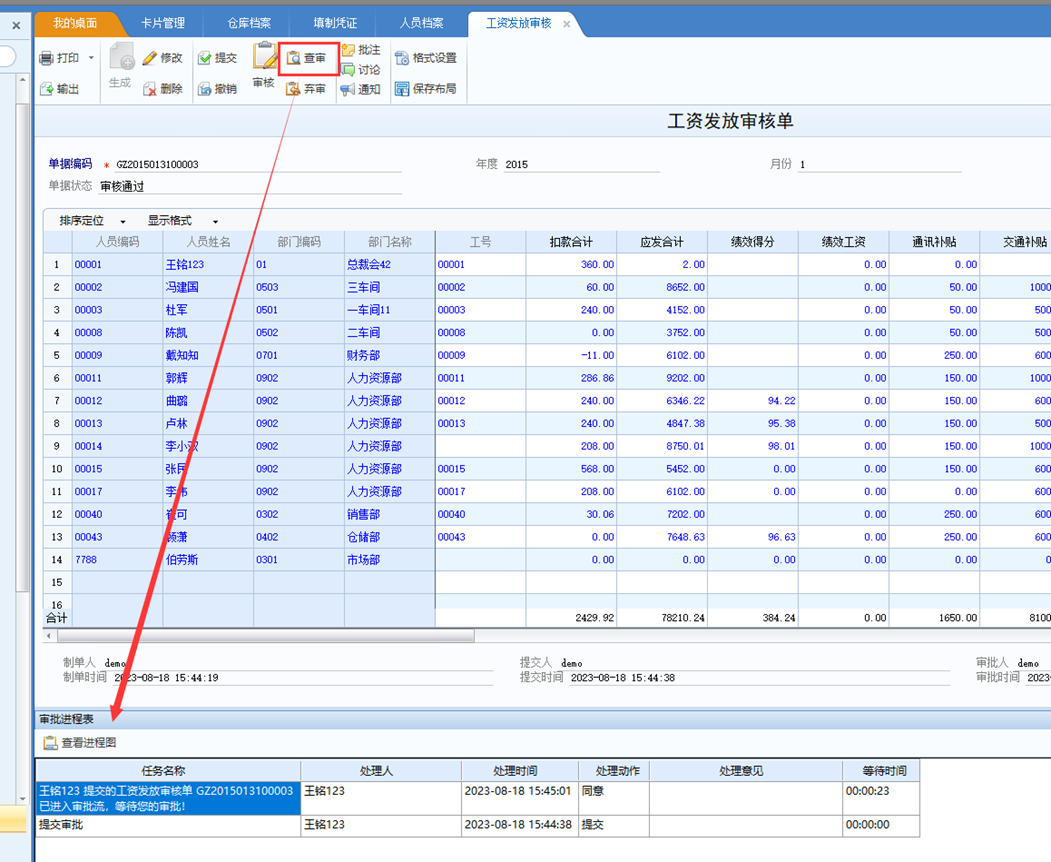Click the 应发合计 column header
This screenshot has height=862, width=1051.
(662, 242)
